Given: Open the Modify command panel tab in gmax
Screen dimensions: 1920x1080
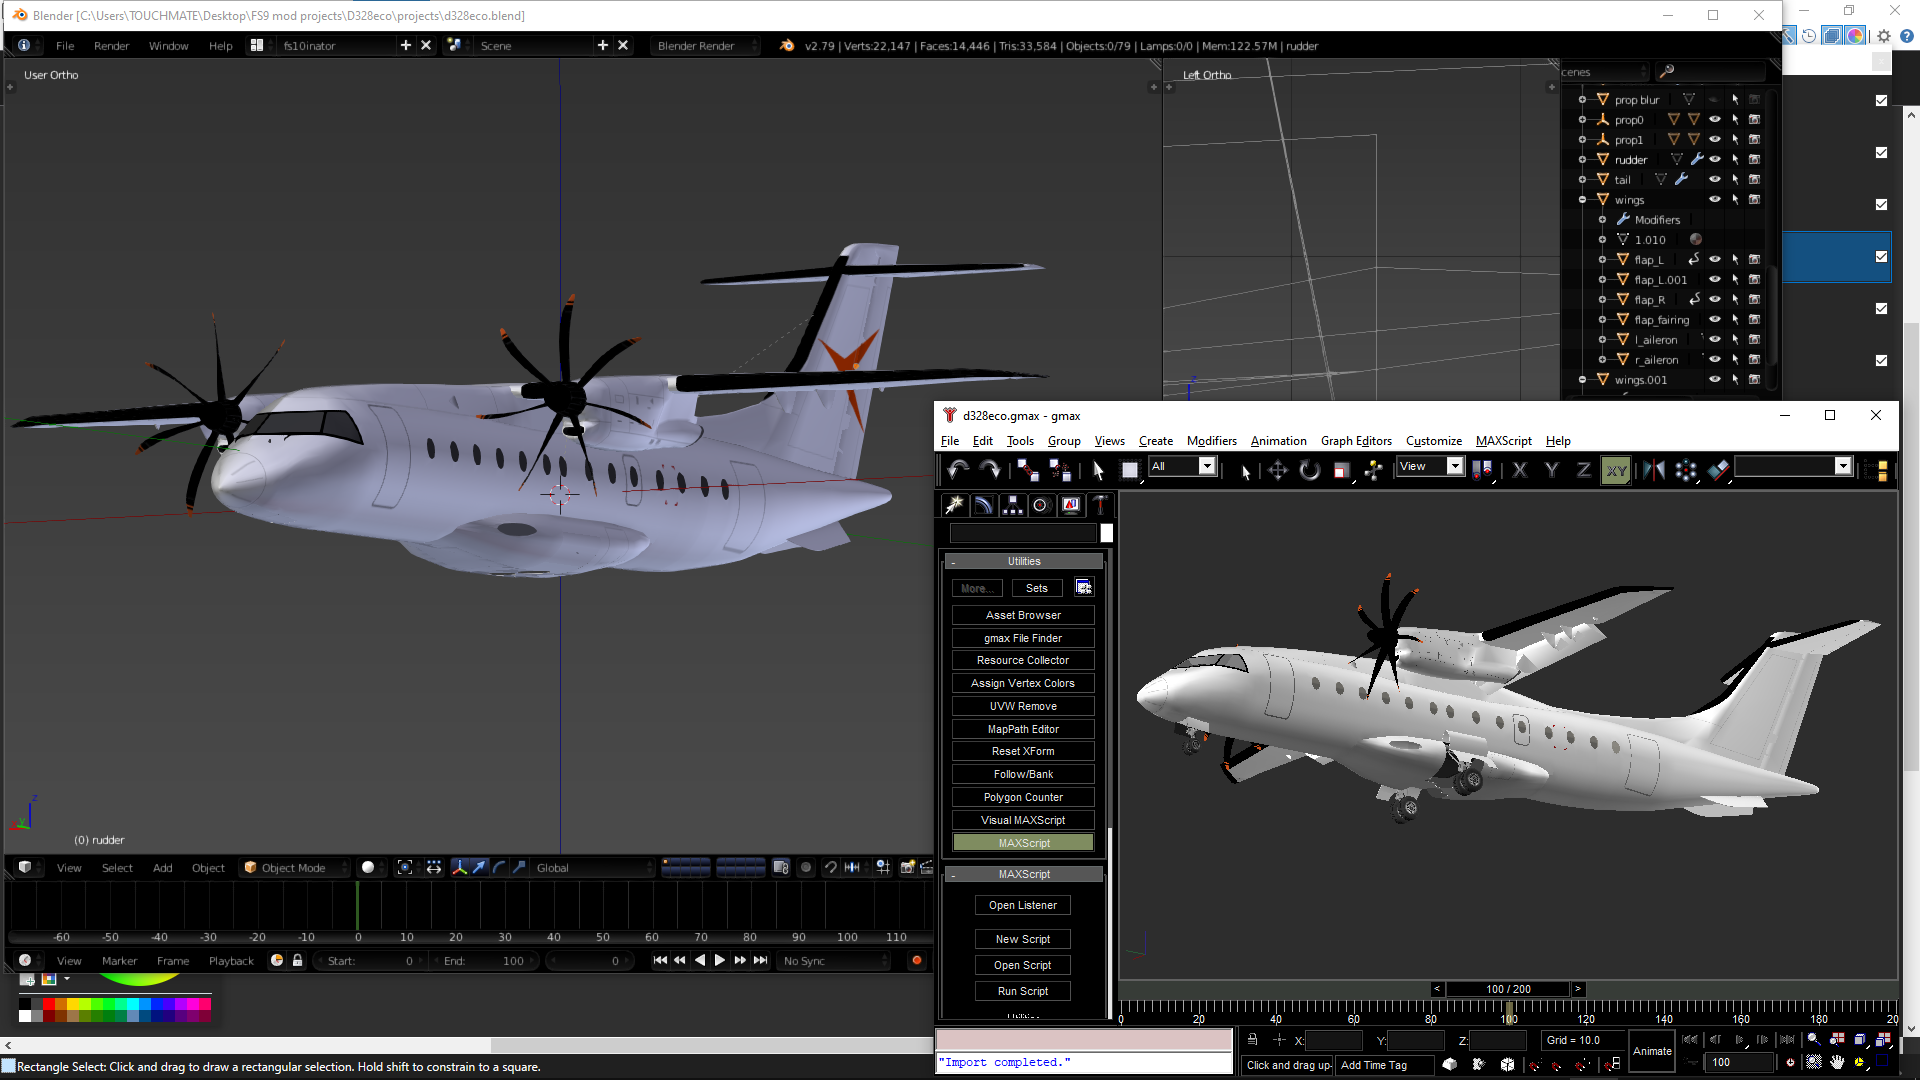Looking at the screenshot, I should [983, 505].
